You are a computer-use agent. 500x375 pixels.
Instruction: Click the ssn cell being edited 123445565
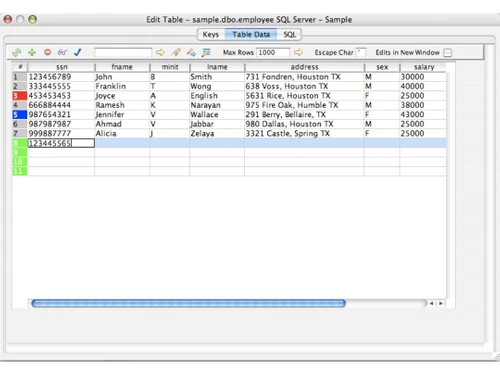click(x=61, y=143)
